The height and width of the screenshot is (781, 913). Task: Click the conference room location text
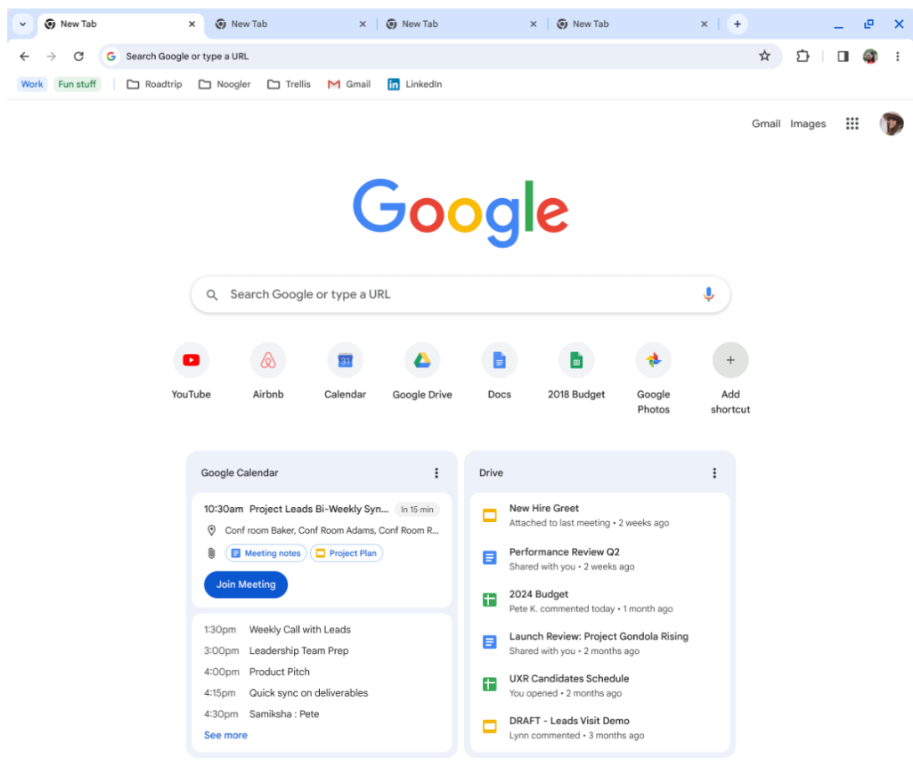(331, 531)
